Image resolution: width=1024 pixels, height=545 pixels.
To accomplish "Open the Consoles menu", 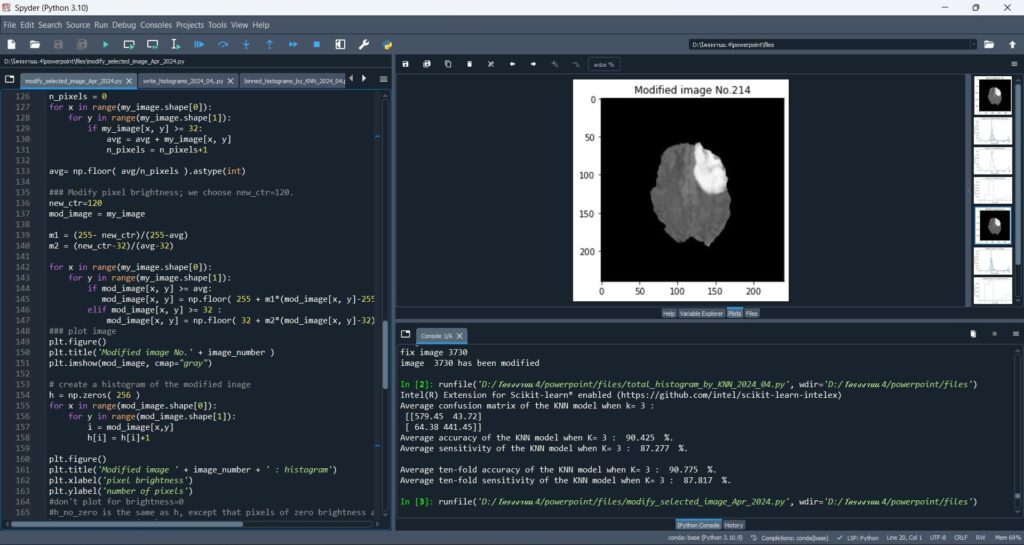I will [x=156, y=24].
